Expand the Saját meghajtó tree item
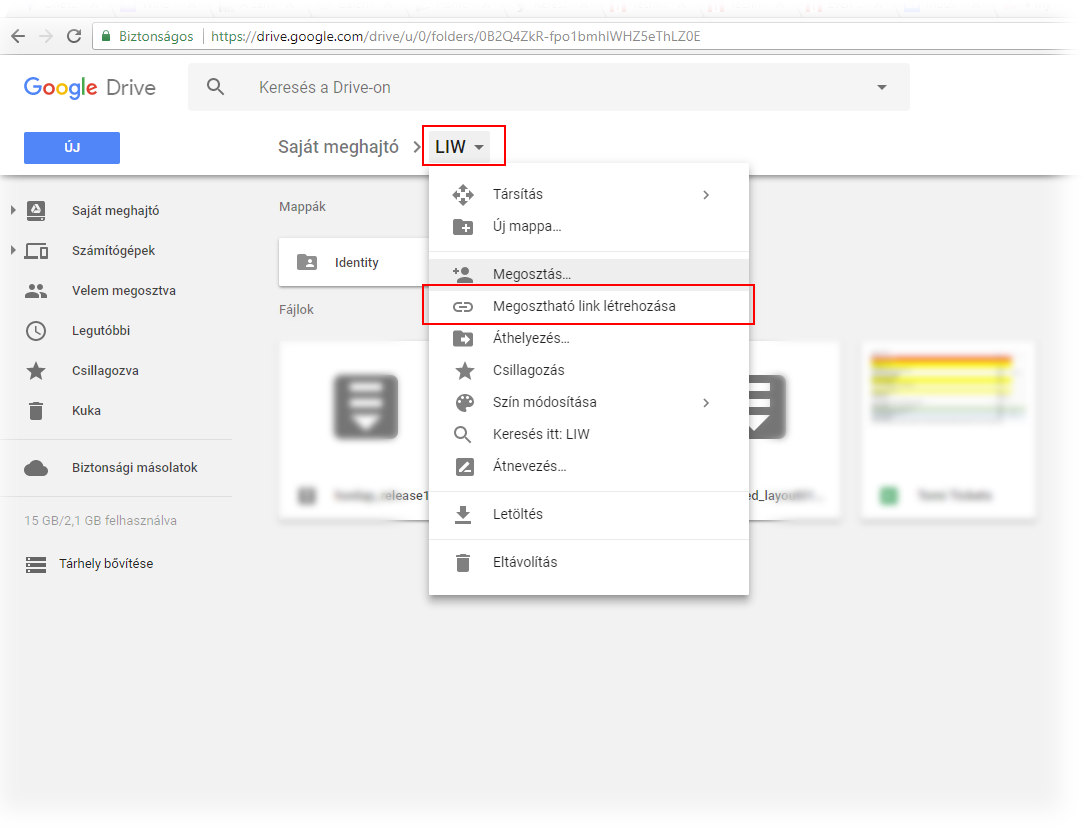The width and height of the screenshot is (1086, 836). 13,210
